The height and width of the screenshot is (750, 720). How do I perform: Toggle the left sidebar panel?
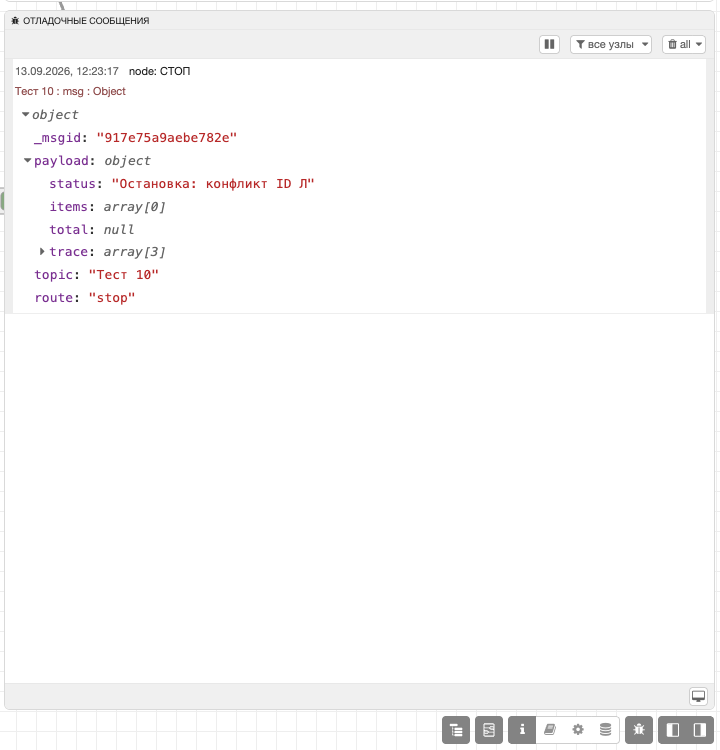click(x=673, y=730)
